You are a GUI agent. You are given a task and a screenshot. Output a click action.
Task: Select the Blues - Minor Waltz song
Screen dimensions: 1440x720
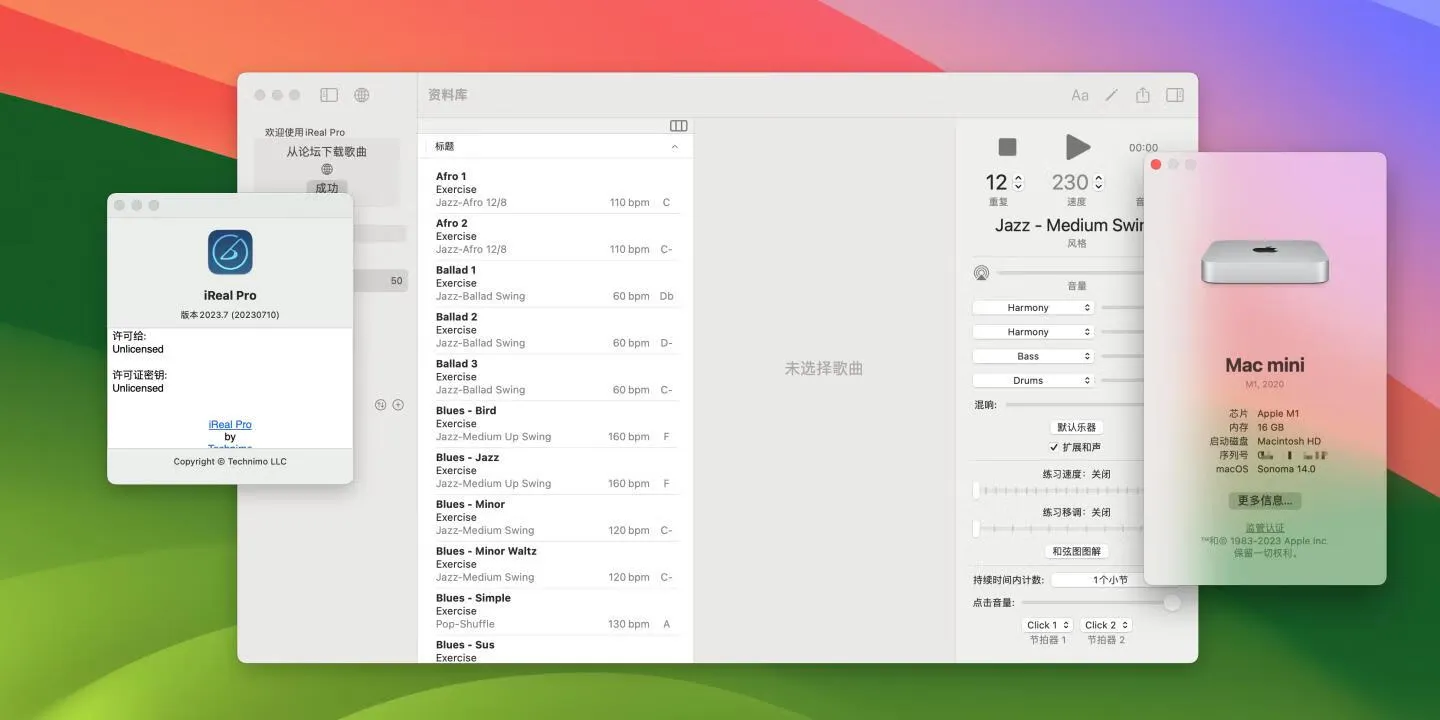pos(554,564)
